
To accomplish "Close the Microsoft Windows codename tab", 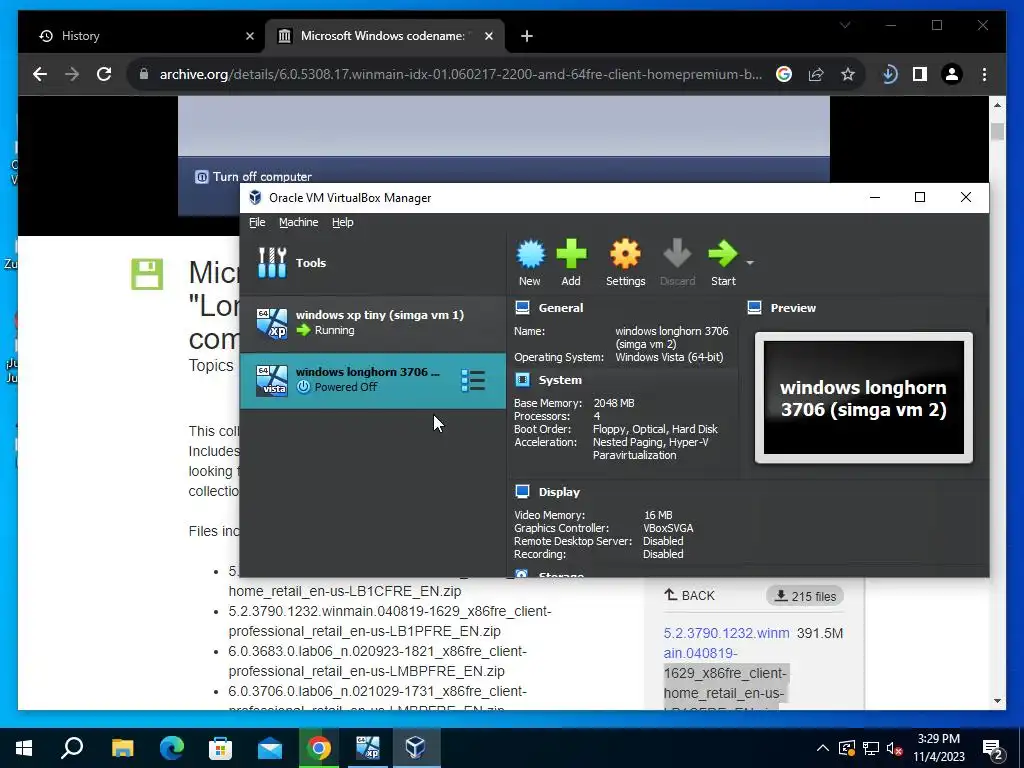I will point(488,36).
